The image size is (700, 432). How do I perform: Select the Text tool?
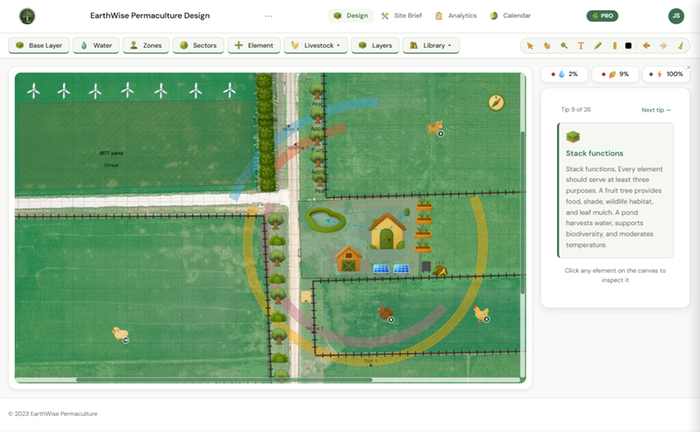pyautogui.click(x=581, y=46)
